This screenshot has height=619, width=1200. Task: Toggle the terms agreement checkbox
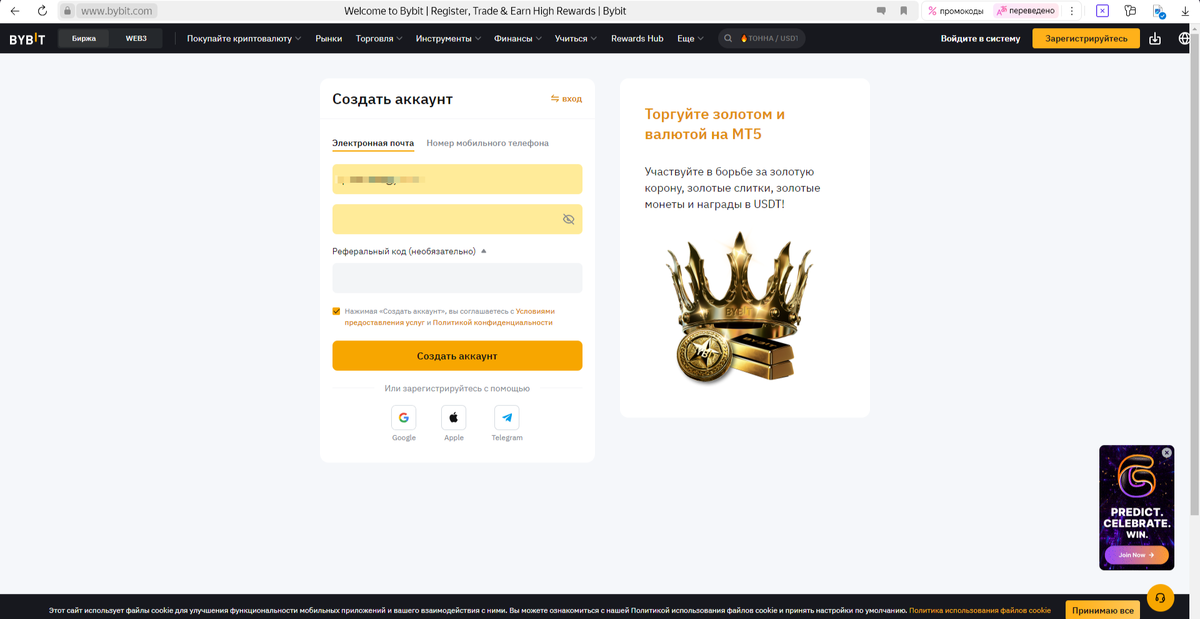tap(337, 311)
